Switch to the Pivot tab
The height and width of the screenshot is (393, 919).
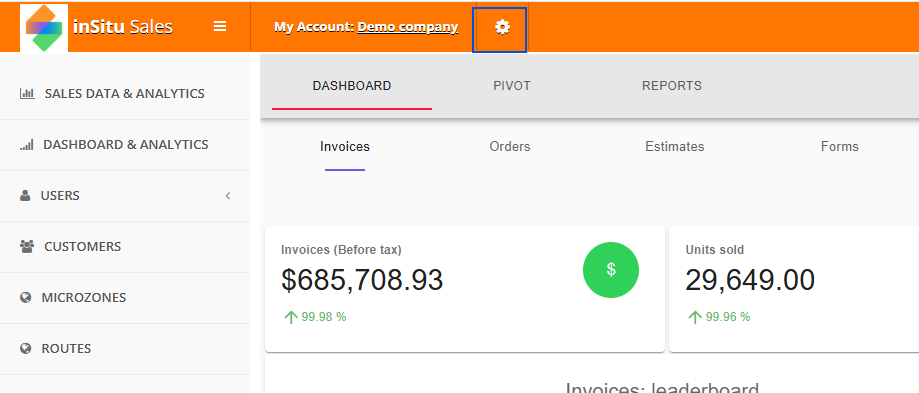click(x=512, y=86)
